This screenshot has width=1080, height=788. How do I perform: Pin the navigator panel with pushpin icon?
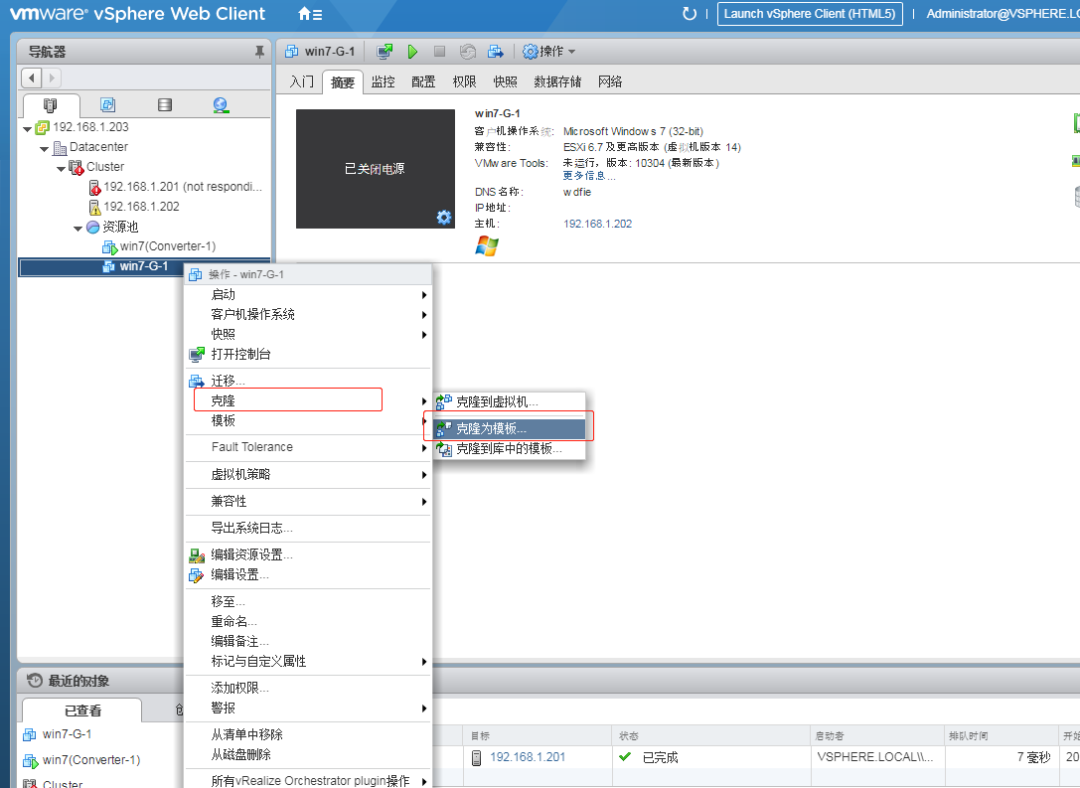[x=259, y=52]
